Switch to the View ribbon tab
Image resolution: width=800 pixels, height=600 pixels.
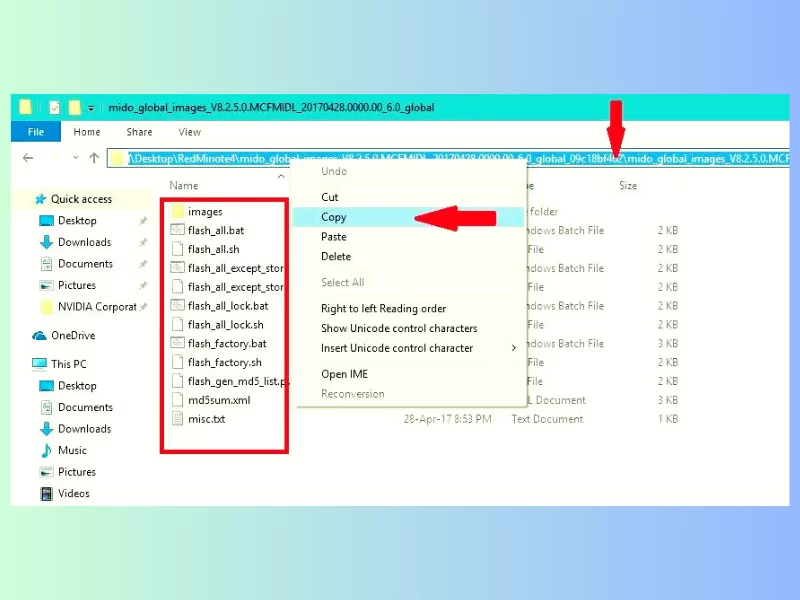(189, 132)
